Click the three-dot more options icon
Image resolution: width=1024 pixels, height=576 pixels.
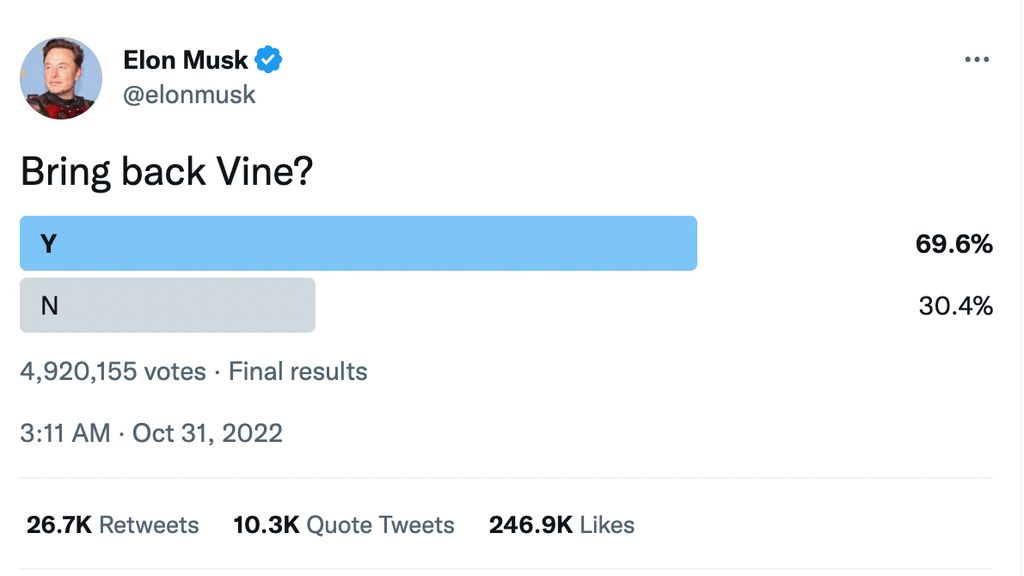[976, 59]
